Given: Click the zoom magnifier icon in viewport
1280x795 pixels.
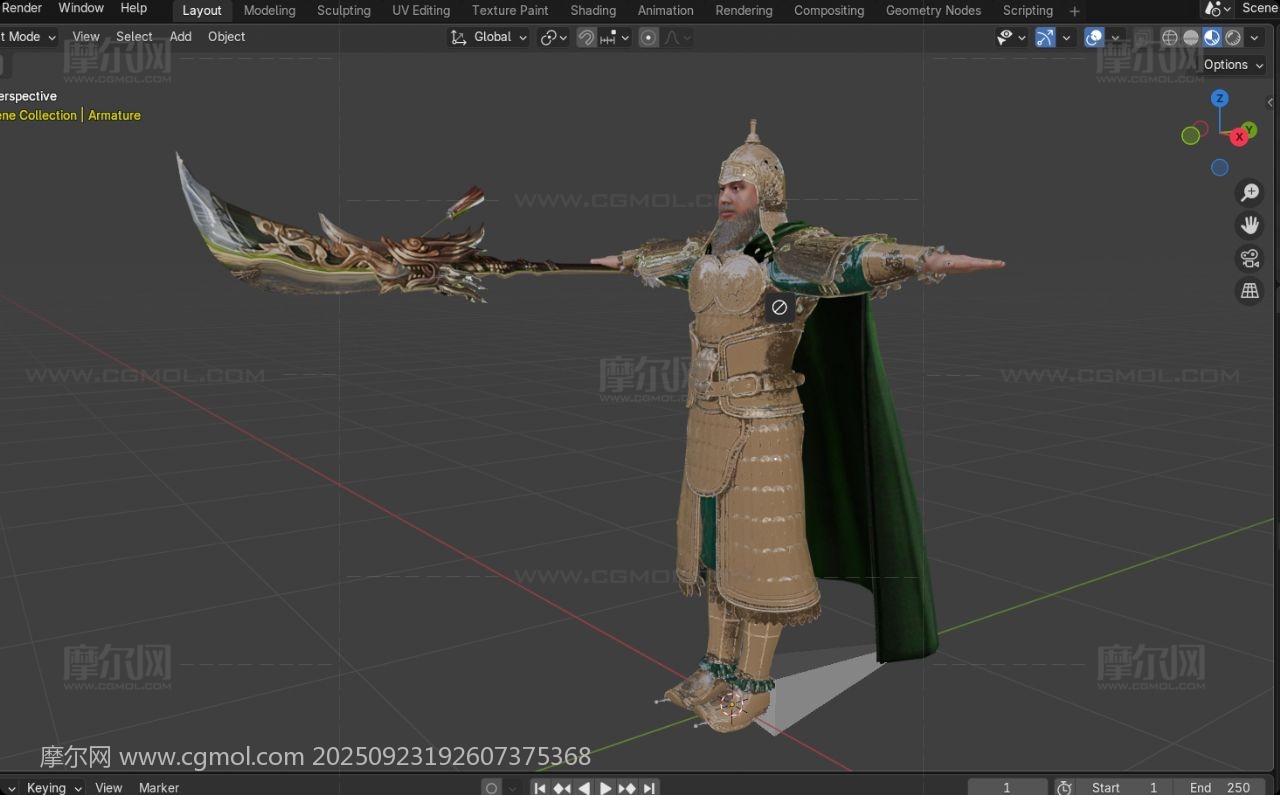Looking at the screenshot, I should coord(1249,193).
